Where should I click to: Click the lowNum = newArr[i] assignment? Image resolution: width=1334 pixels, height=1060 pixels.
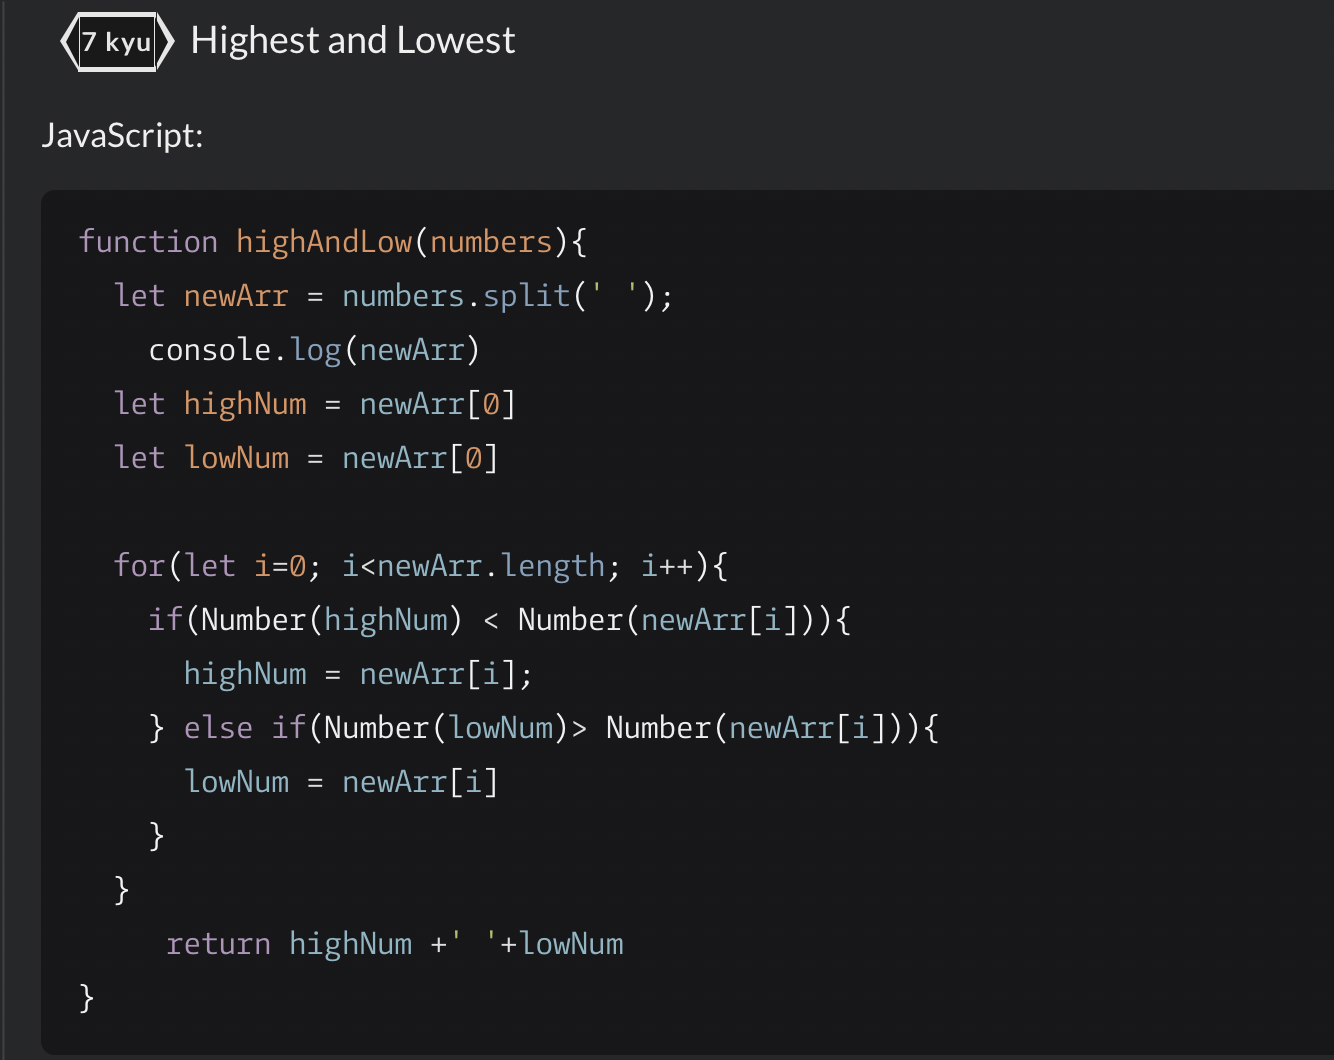pos(341,781)
